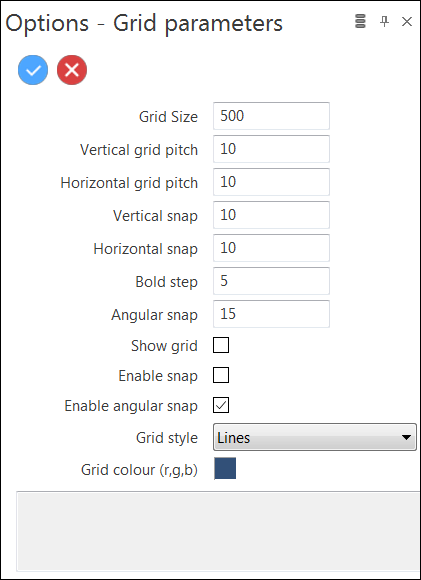Open the Grid style dropdown
Viewport: 421px width, 580px height.
click(315, 437)
